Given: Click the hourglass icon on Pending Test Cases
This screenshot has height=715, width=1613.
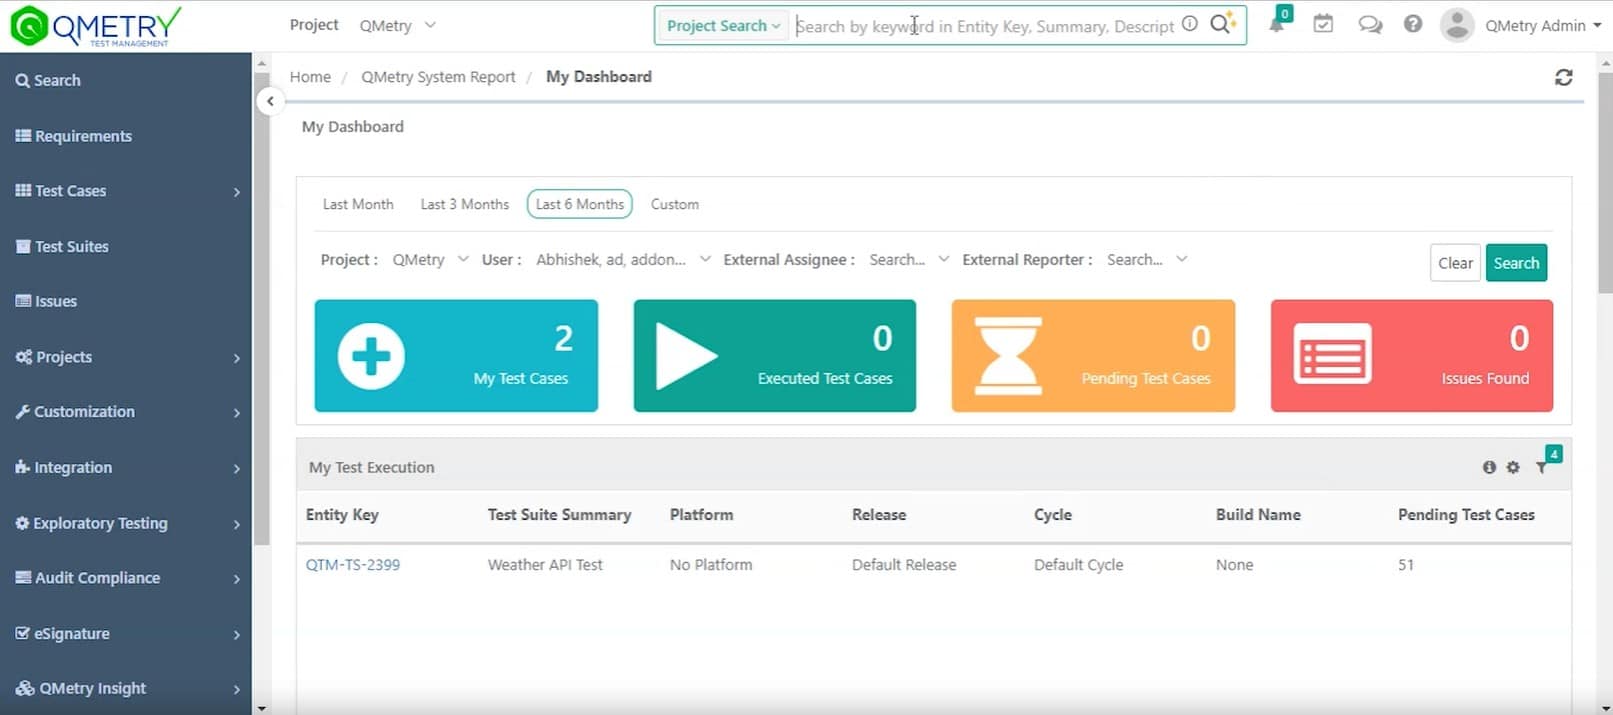Looking at the screenshot, I should pos(1007,356).
